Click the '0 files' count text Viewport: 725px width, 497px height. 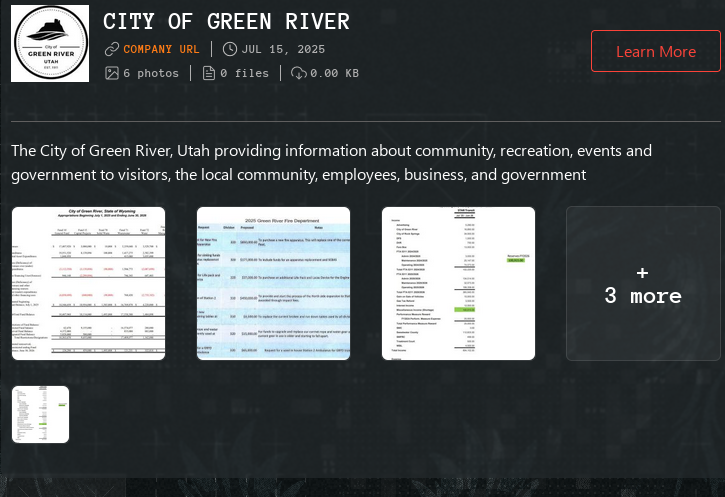tap(244, 73)
